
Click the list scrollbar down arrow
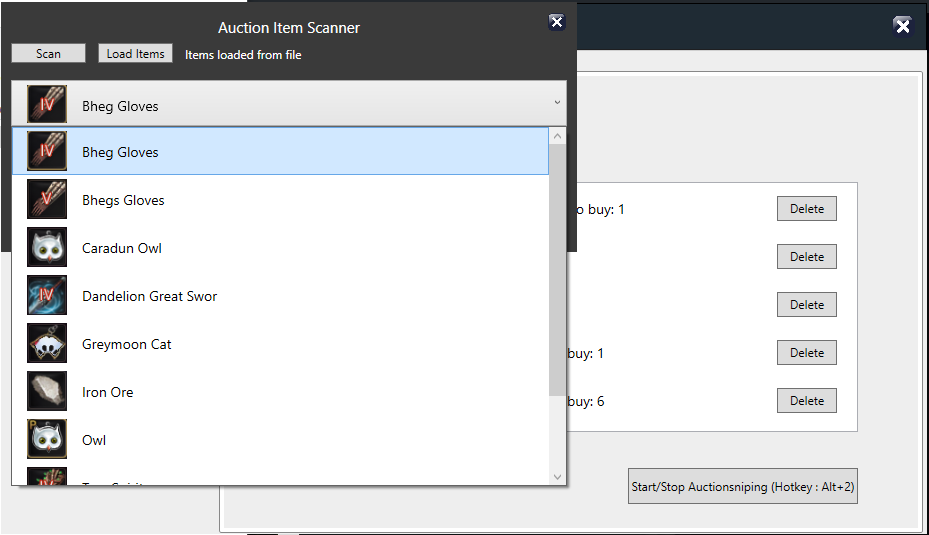coord(557,476)
